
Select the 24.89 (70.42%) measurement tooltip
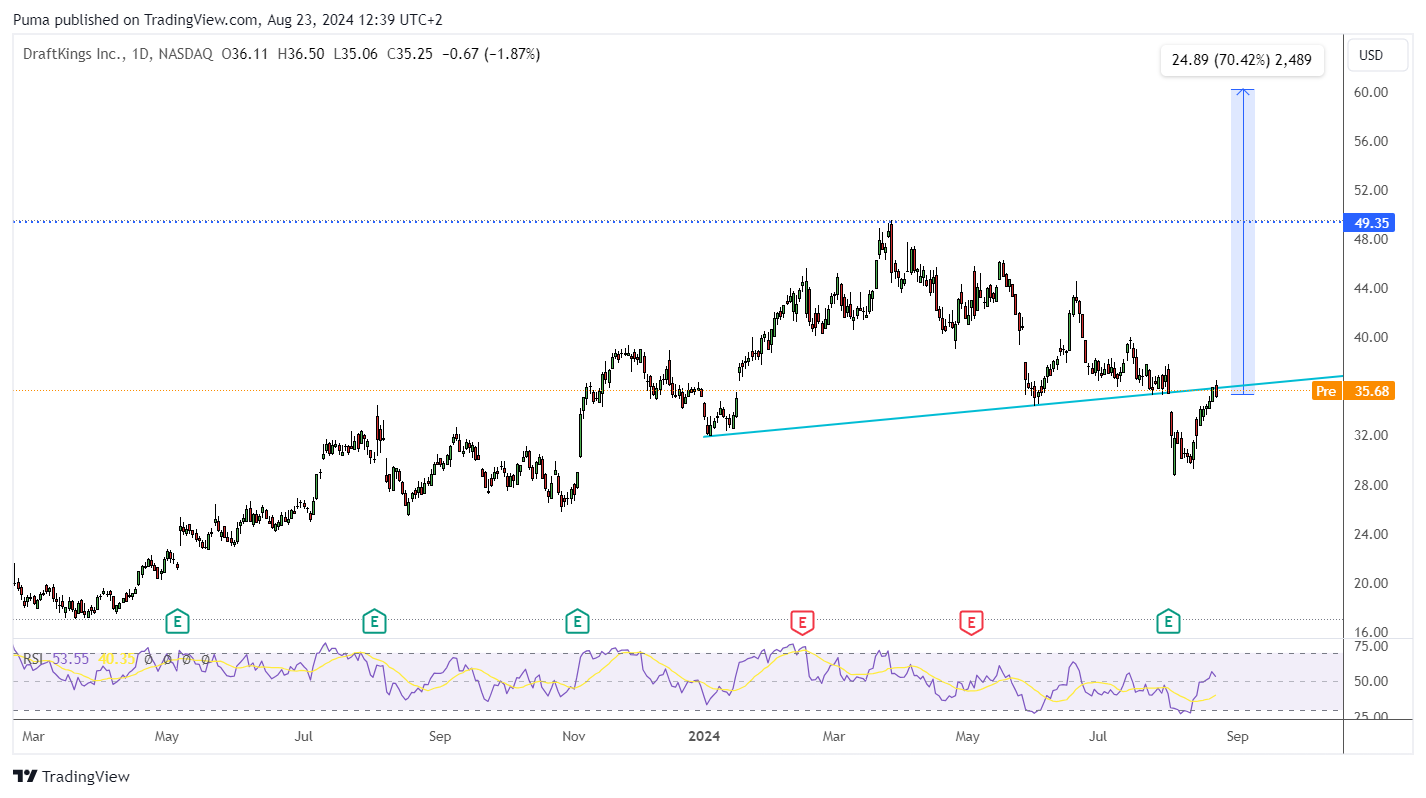[1242, 60]
